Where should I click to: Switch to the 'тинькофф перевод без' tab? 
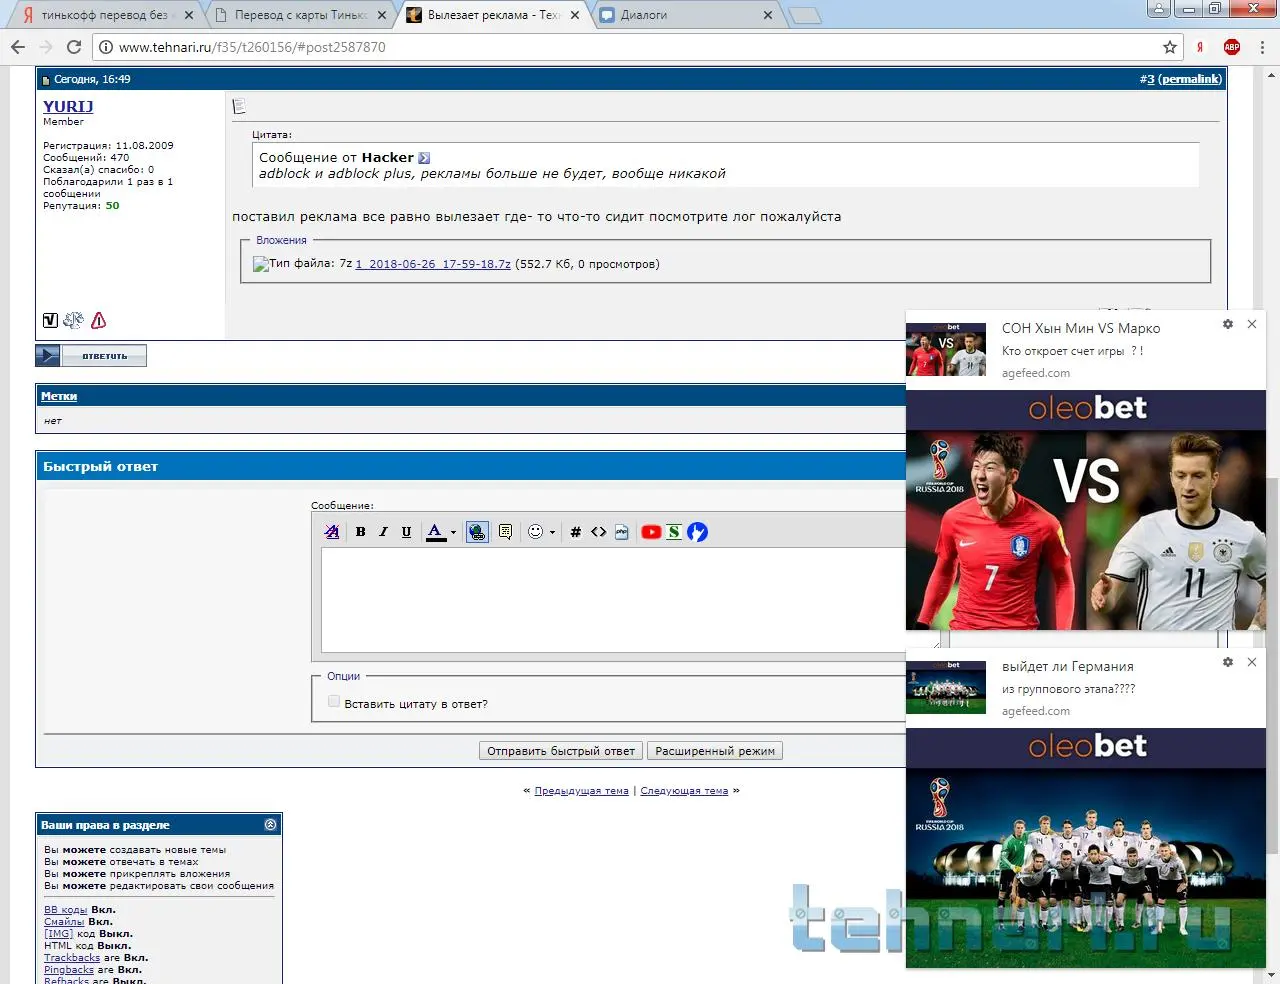[104, 15]
